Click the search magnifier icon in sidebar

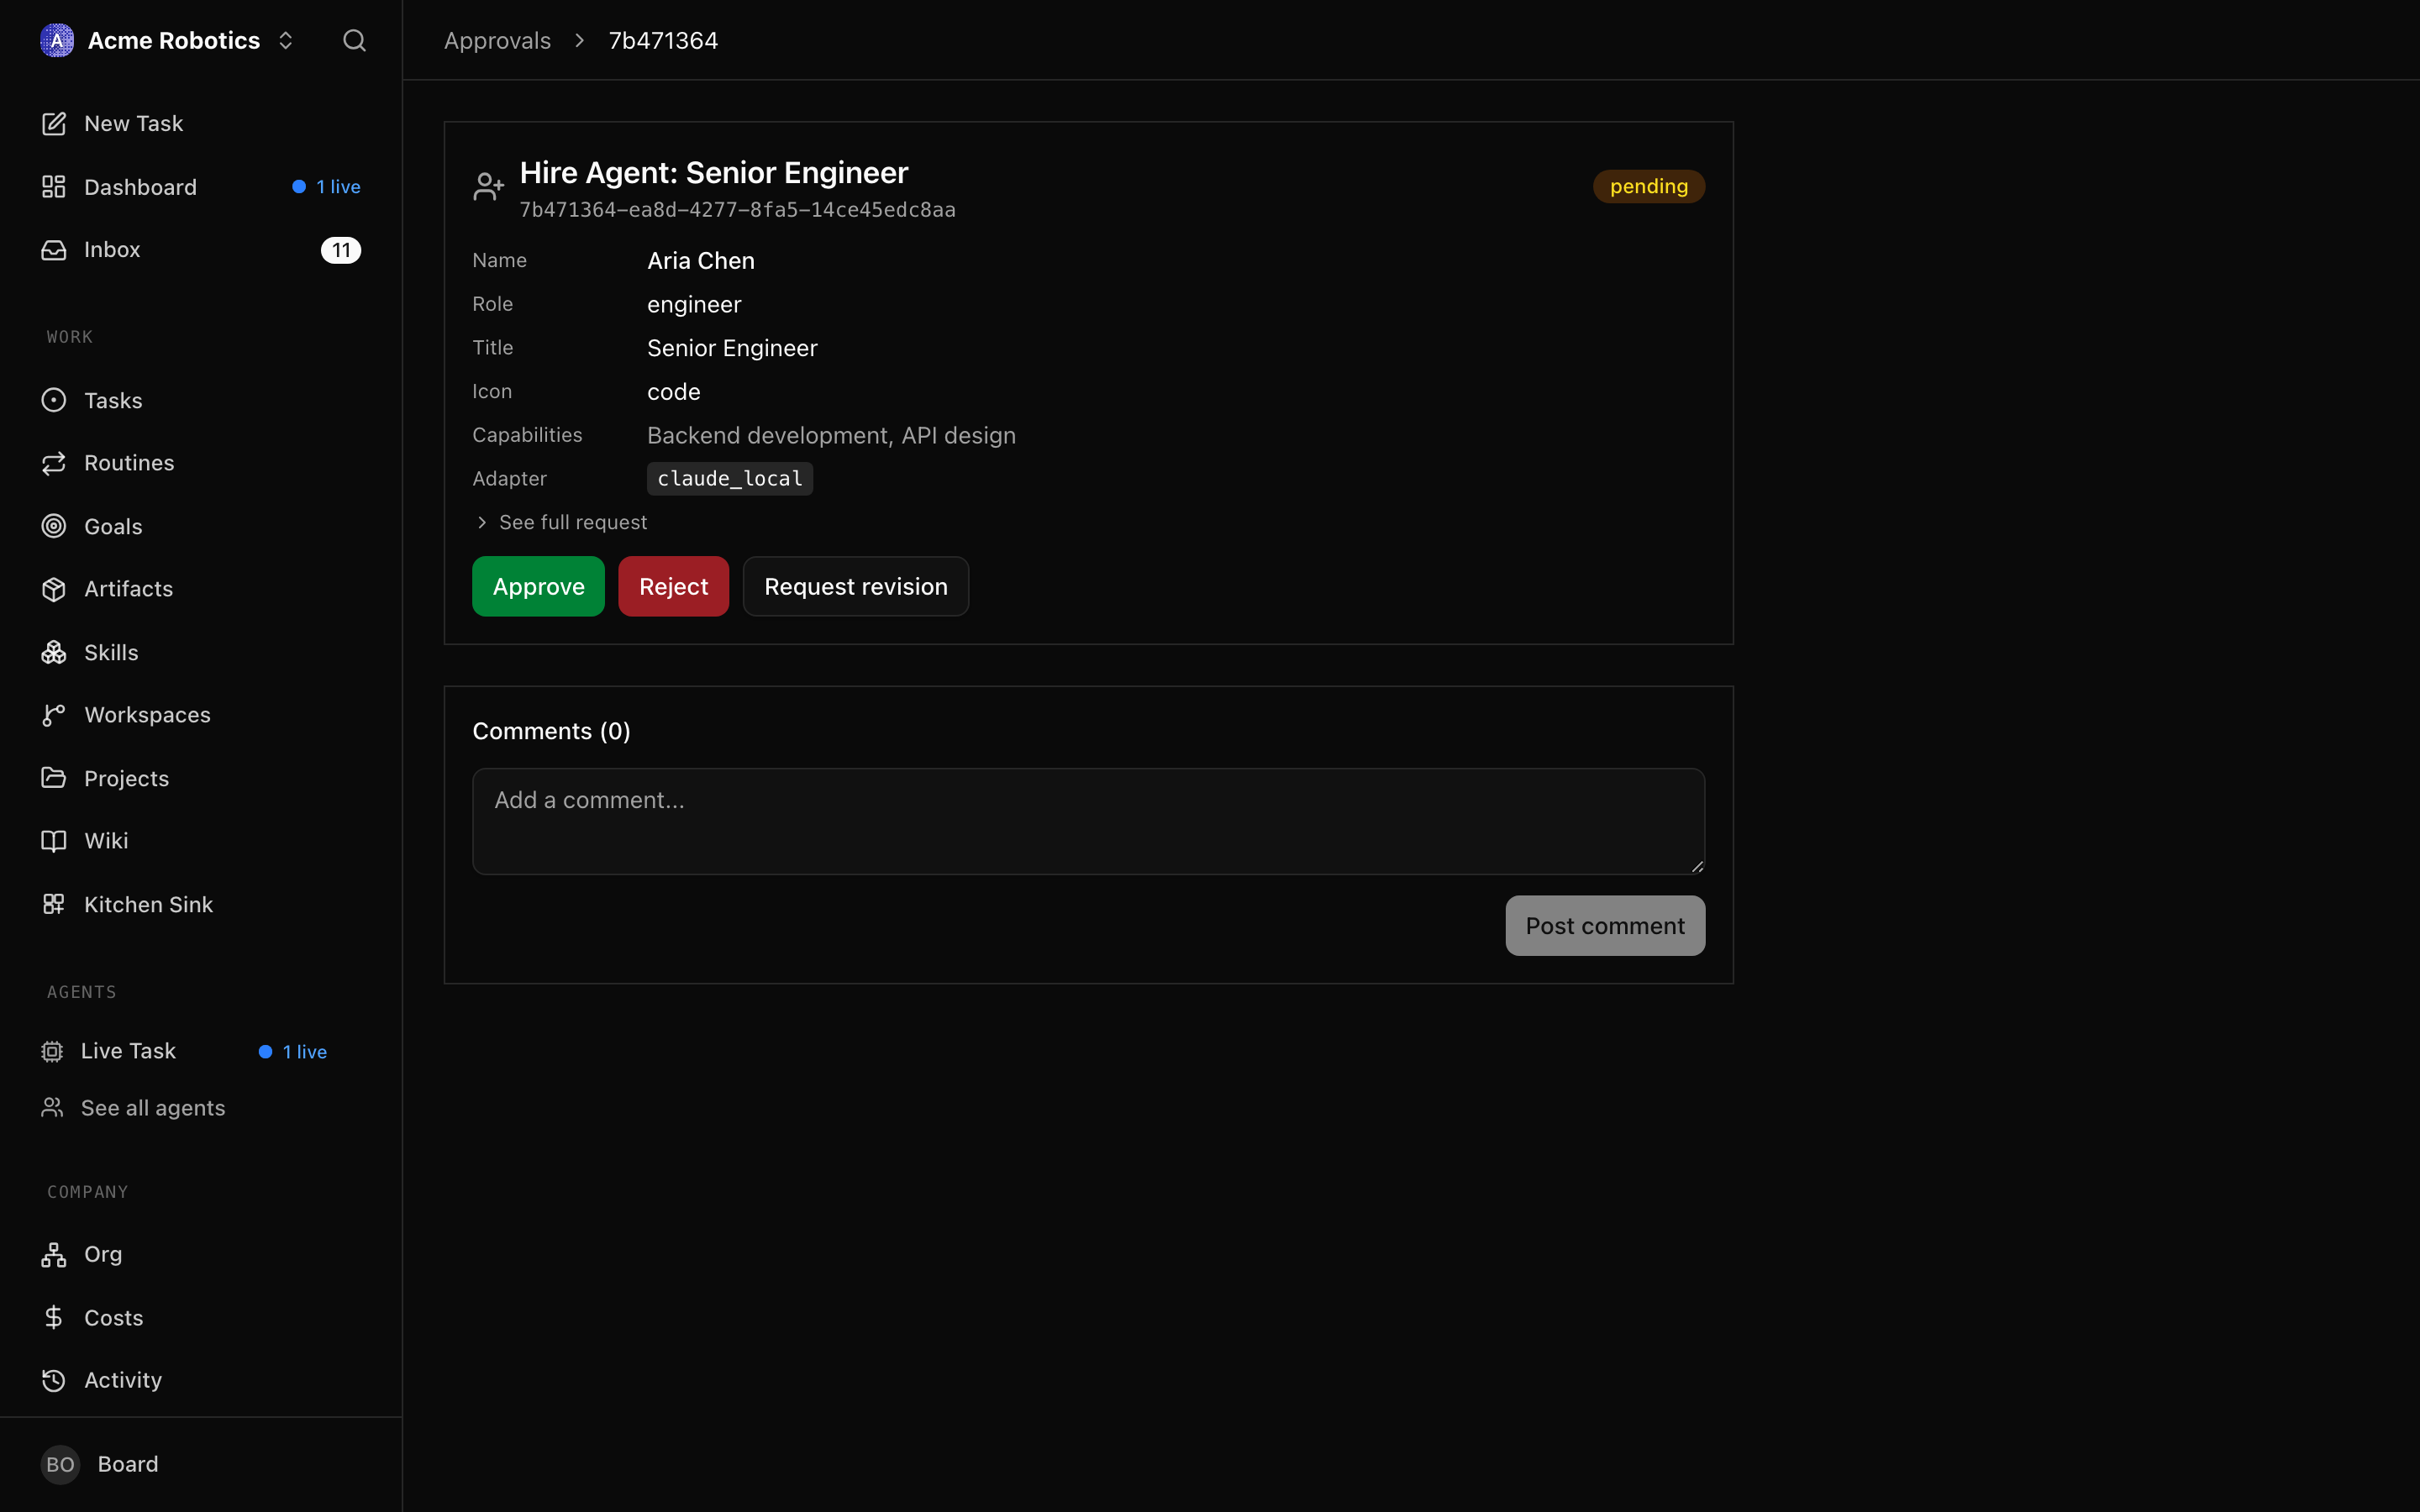click(x=354, y=40)
